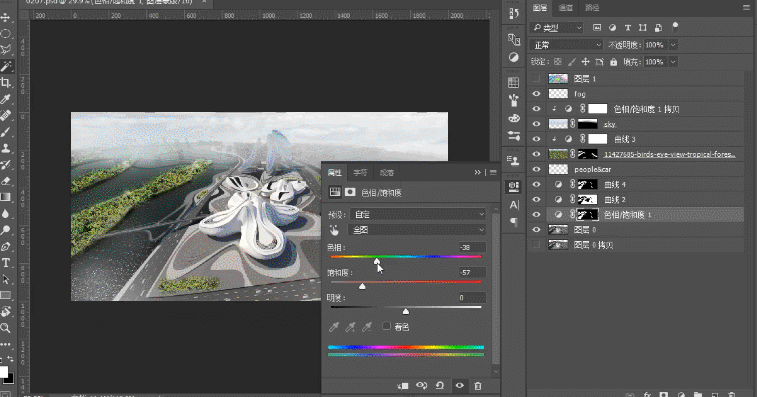The height and width of the screenshot is (397, 757).
Task: Toggle the layer filter on/off switch
Action: pos(675,27)
